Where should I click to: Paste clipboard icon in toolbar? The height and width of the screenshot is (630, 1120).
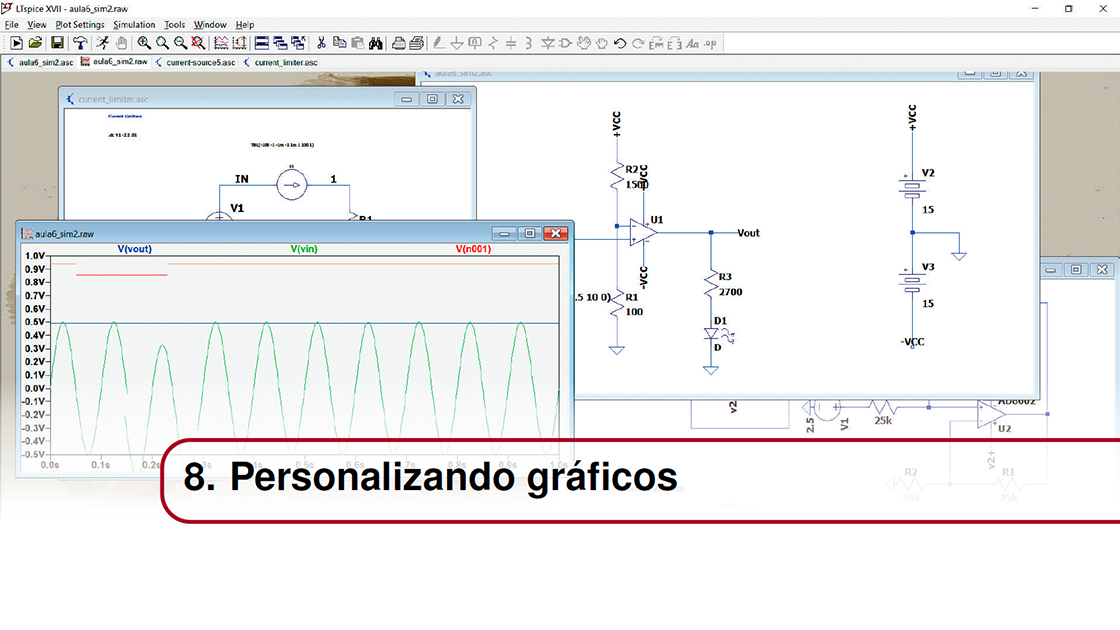tap(357, 44)
